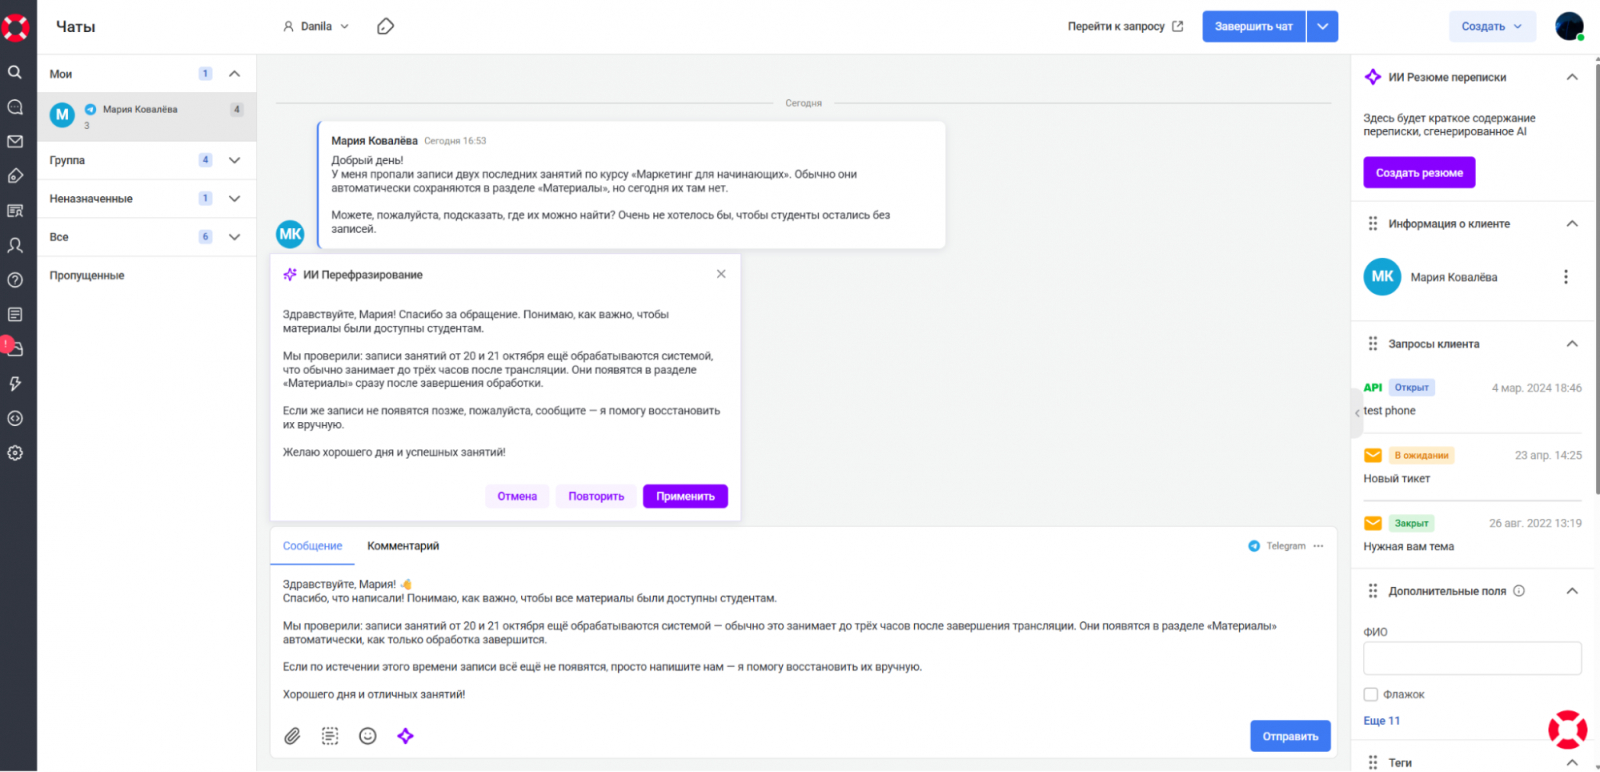Hide the right side panel with the arrow handle
The height and width of the screenshot is (772, 1600).
click(x=1357, y=413)
